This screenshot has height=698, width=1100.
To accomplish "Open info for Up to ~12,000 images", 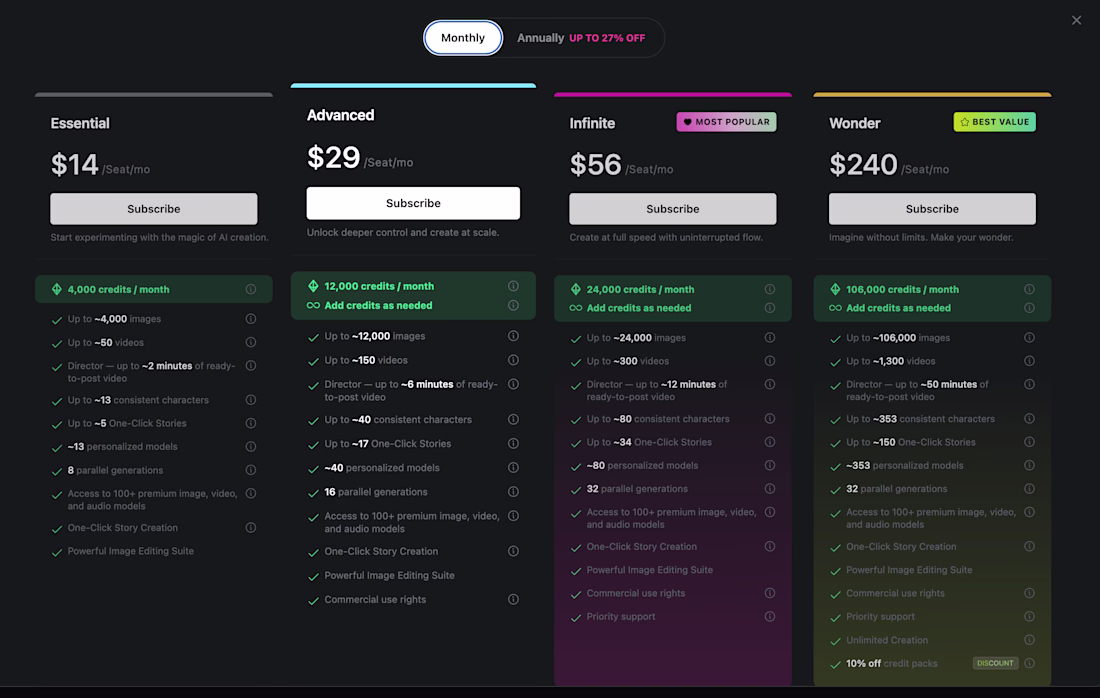I will tap(514, 336).
